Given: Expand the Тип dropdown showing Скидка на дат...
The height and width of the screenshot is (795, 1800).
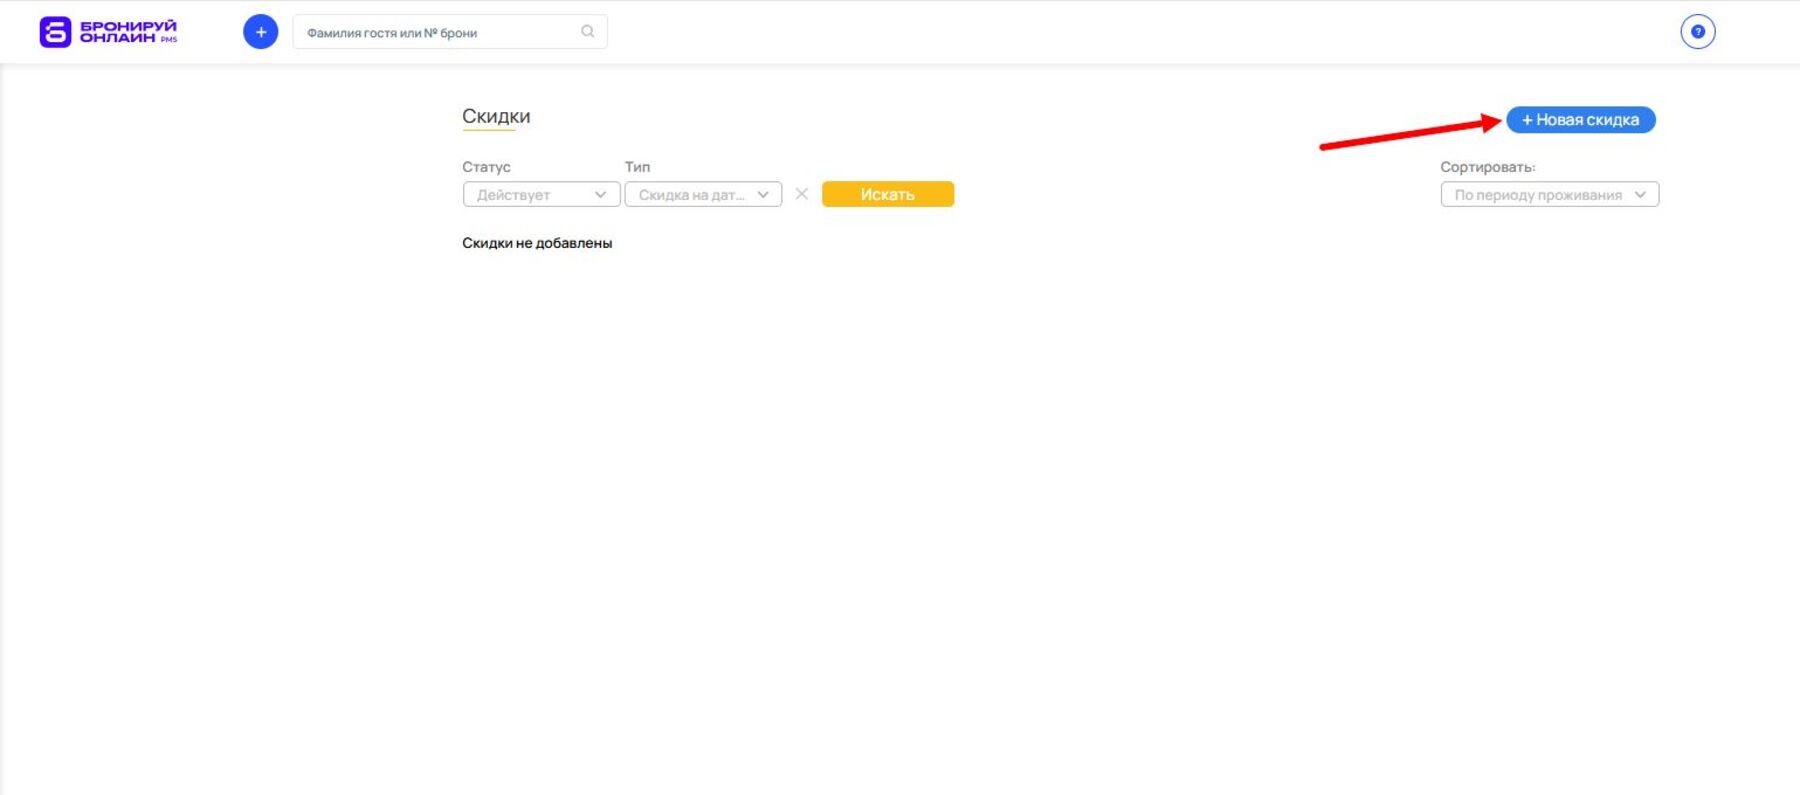Looking at the screenshot, I should point(692,195).
